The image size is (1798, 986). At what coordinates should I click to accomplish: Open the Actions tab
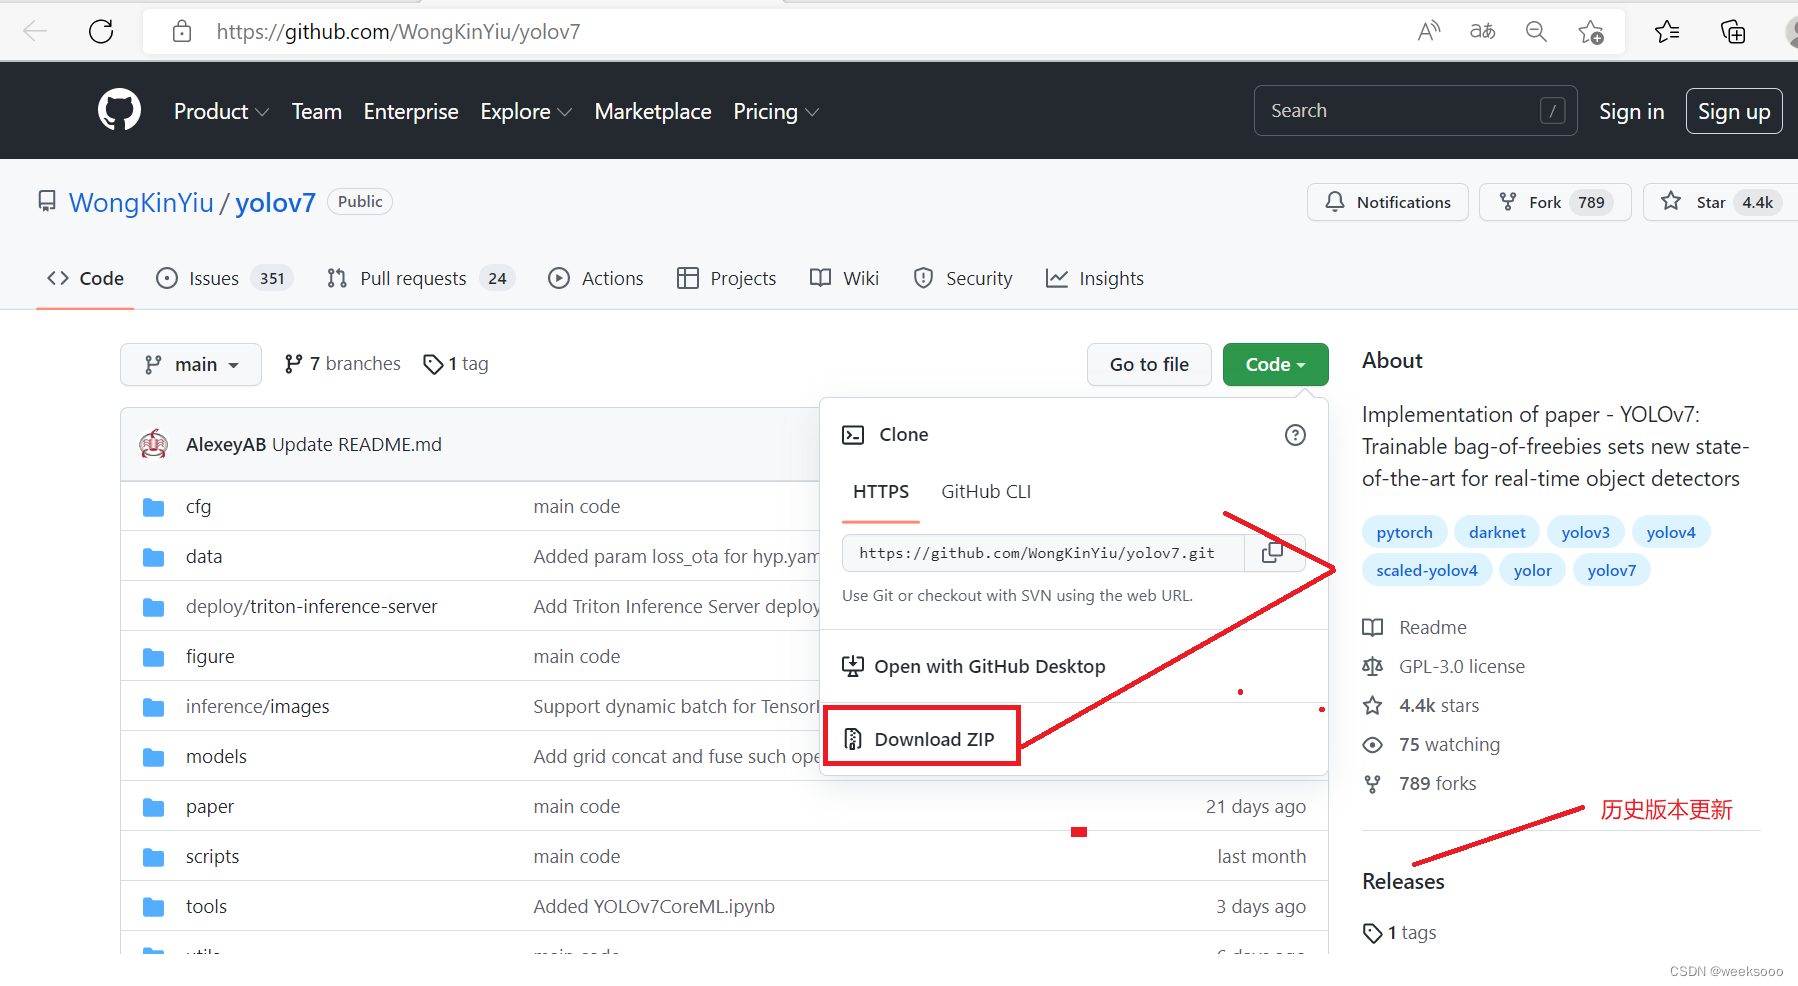click(596, 278)
